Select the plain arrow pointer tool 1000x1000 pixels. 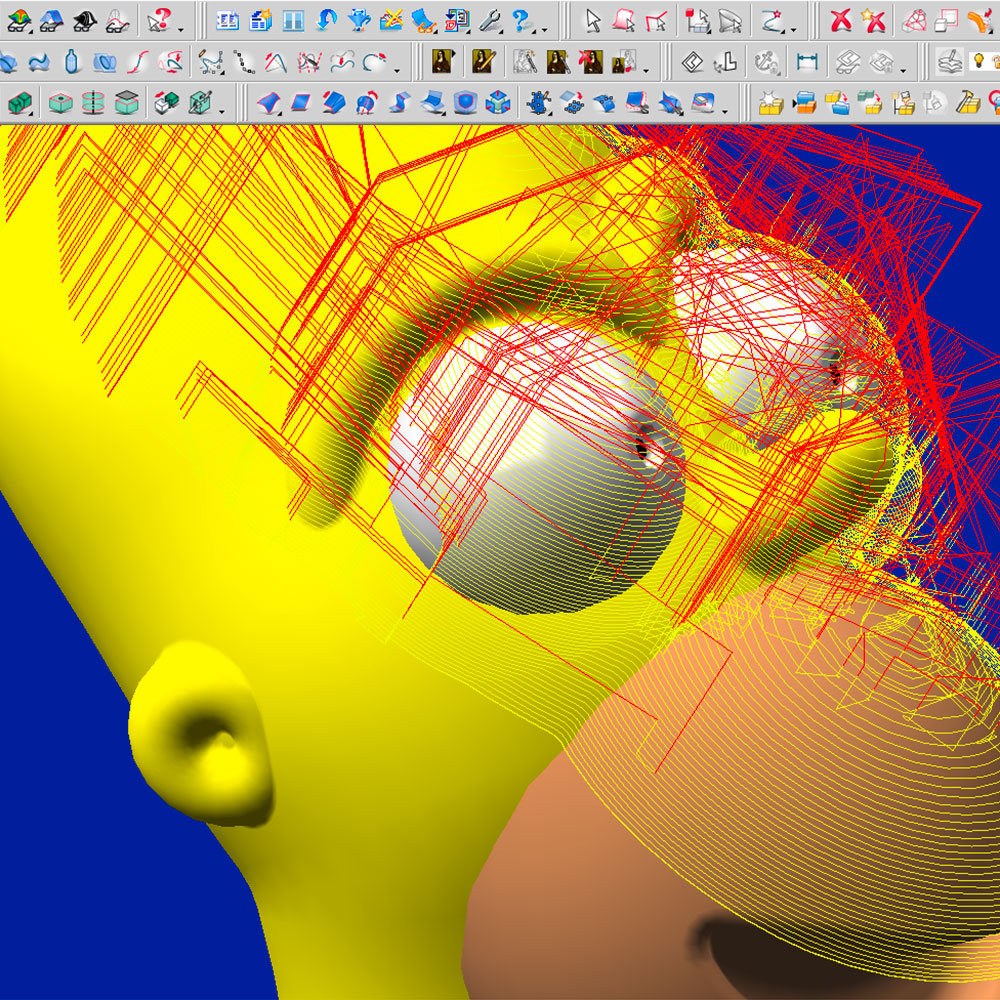pos(593,22)
